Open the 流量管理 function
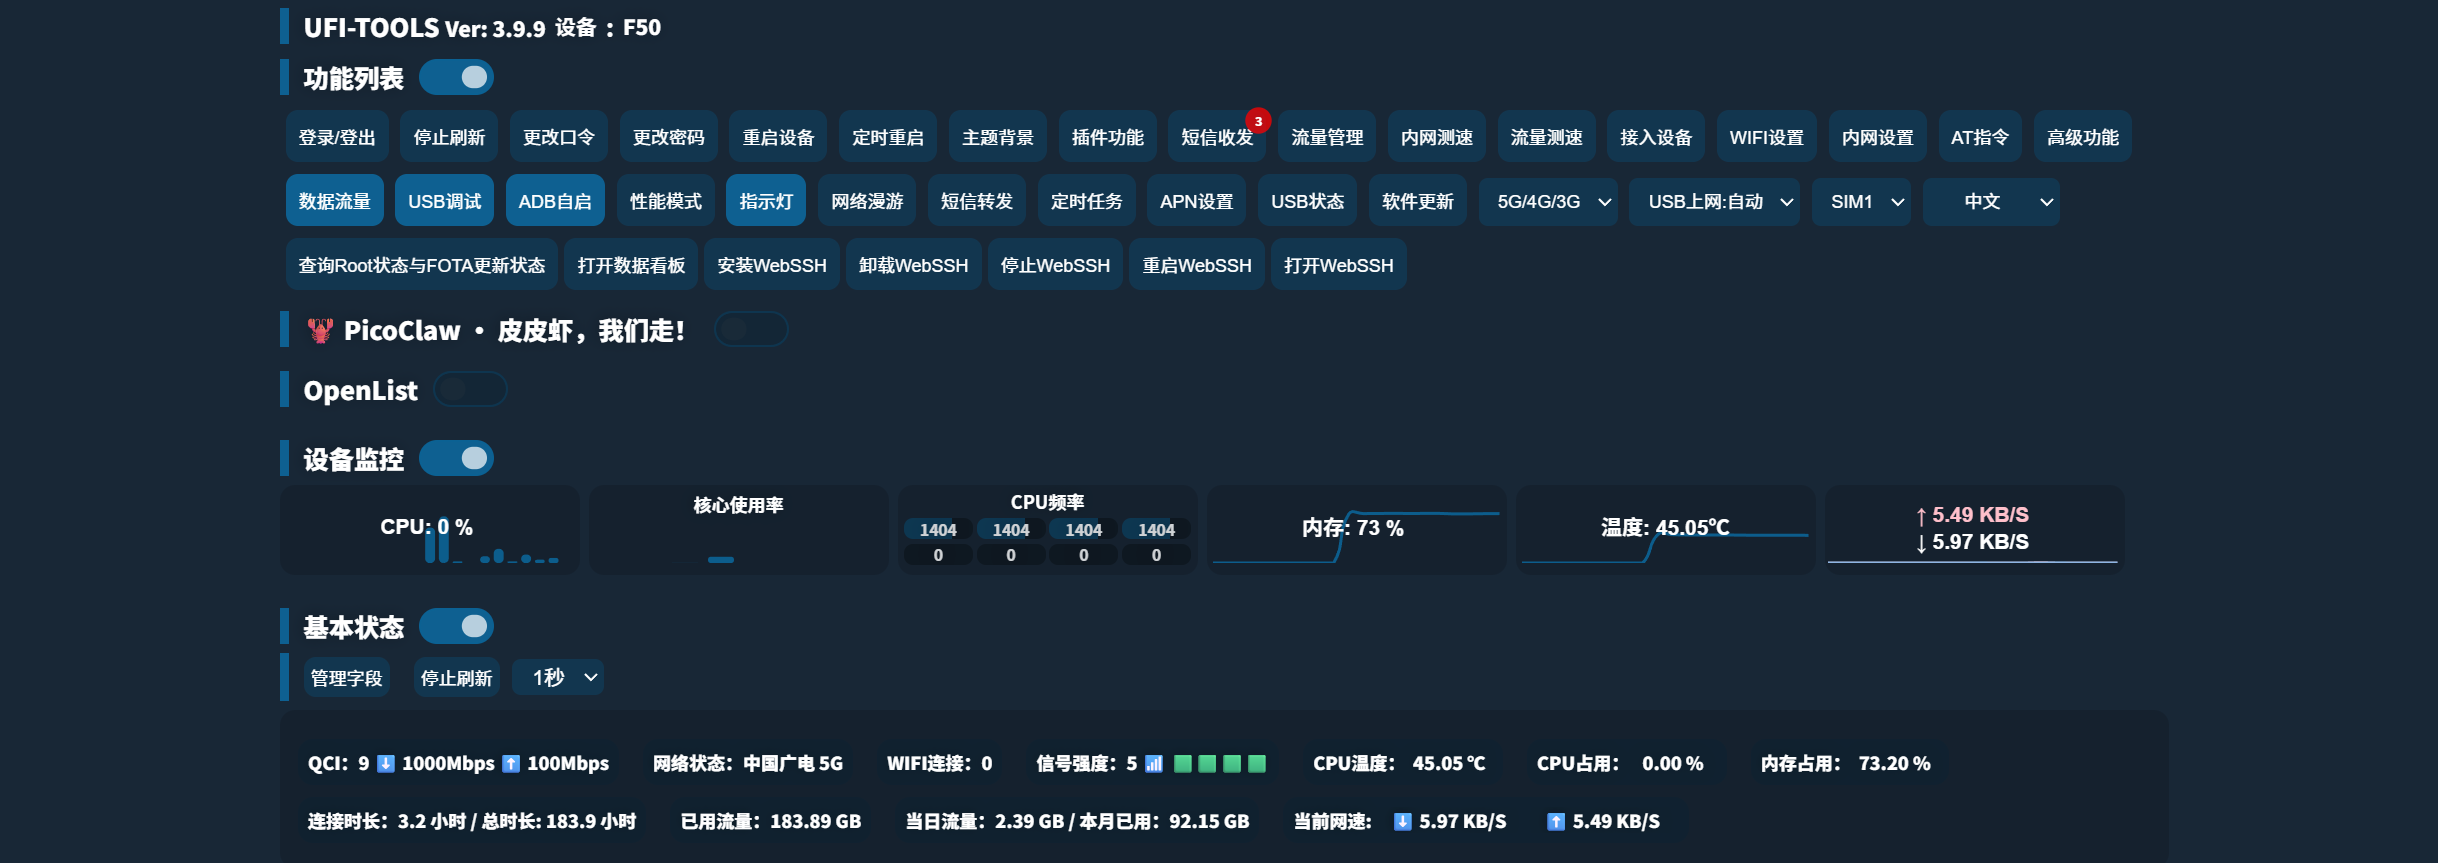 (x=1327, y=137)
